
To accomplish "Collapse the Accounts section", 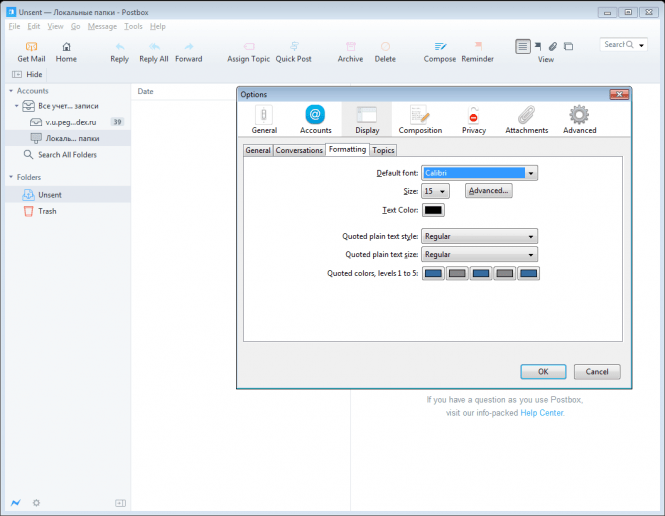I will pyautogui.click(x=11, y=91).
